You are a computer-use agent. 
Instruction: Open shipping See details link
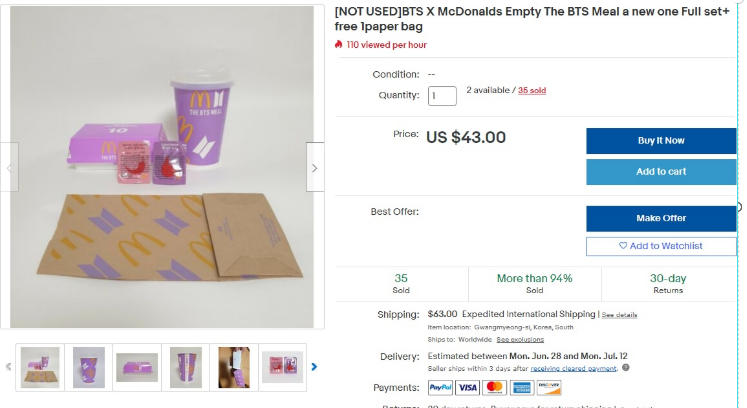coord(619,315)
